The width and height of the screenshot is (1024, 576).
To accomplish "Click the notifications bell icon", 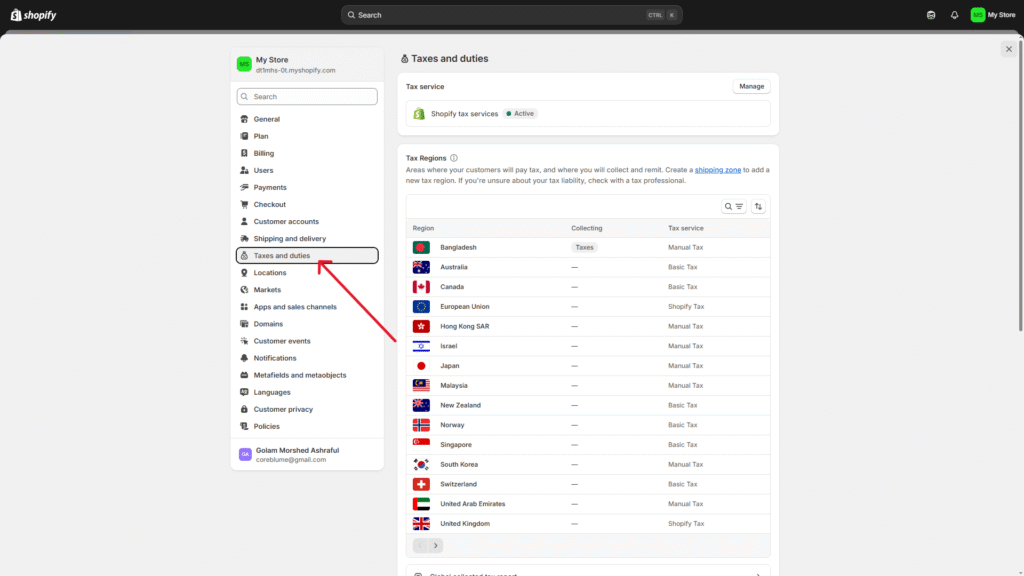I will [954, 15].
